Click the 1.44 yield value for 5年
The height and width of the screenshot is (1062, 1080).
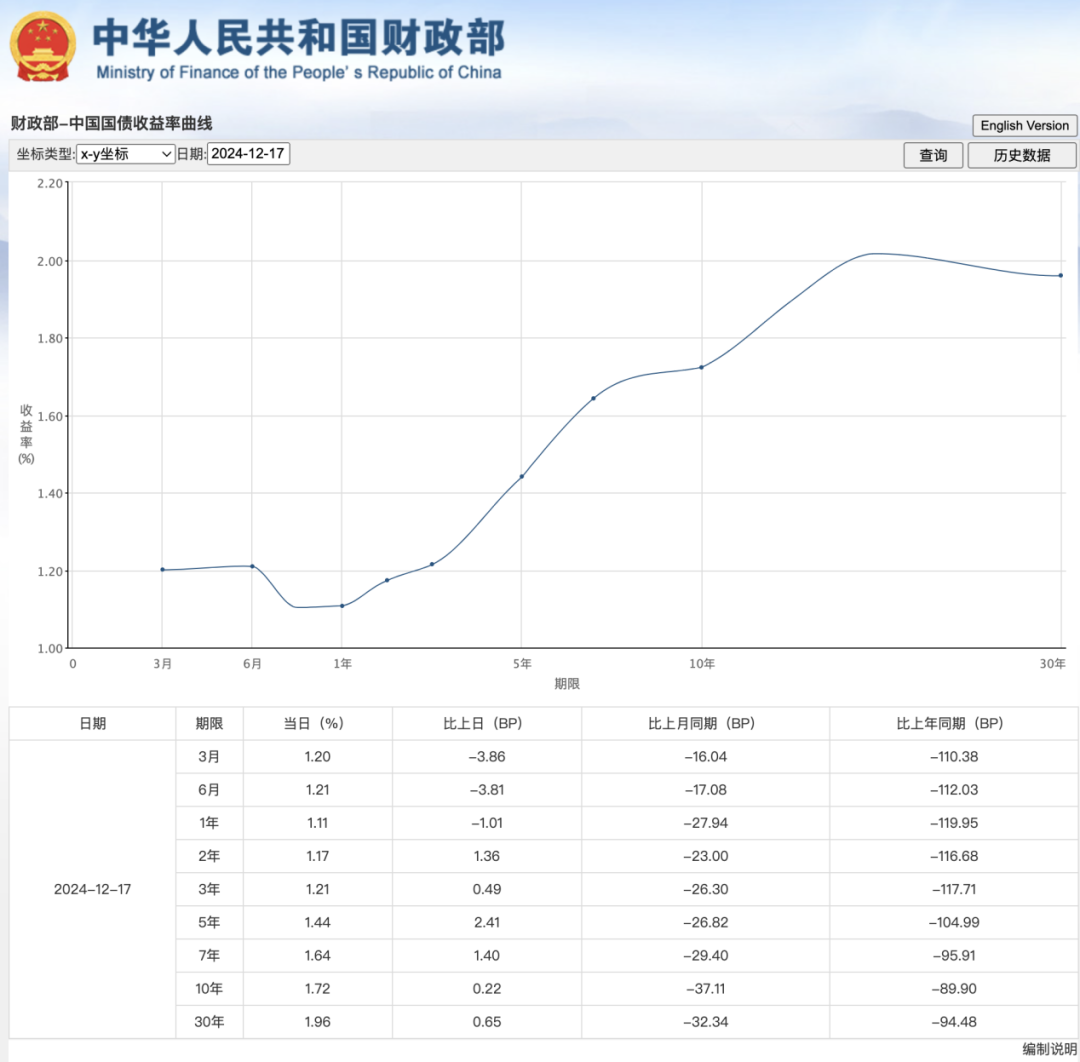318,922
